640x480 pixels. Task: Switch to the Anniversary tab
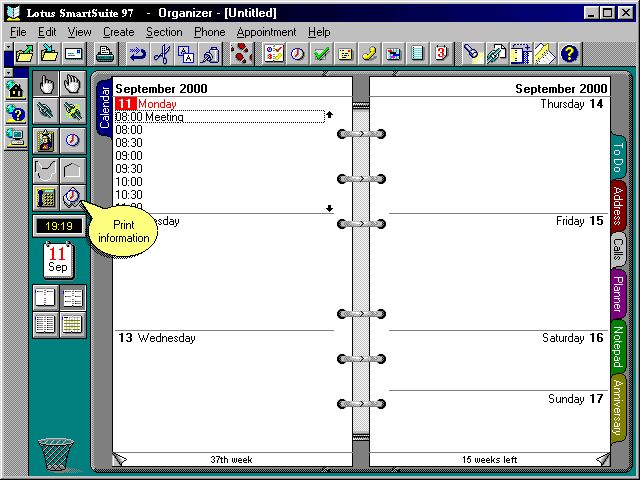[618, 407]
